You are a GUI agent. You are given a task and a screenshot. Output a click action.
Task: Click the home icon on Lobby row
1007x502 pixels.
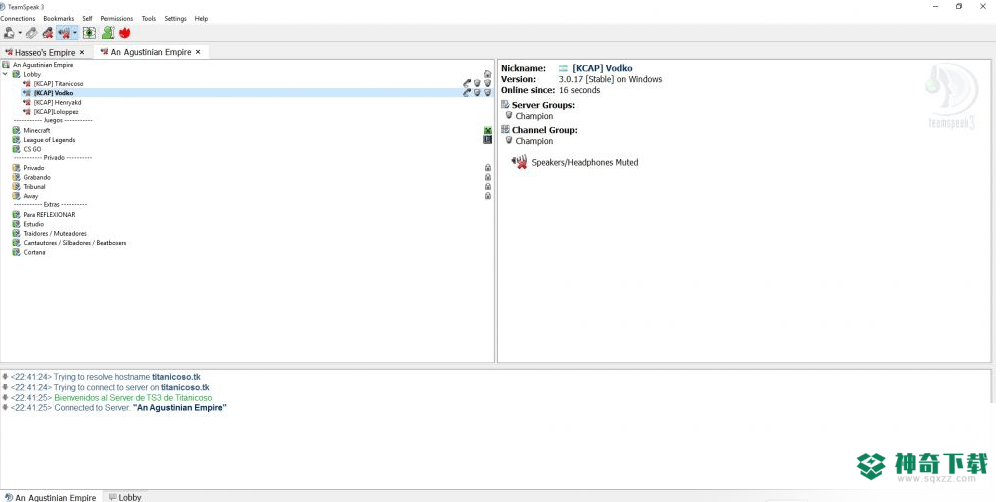pos(487,74)
